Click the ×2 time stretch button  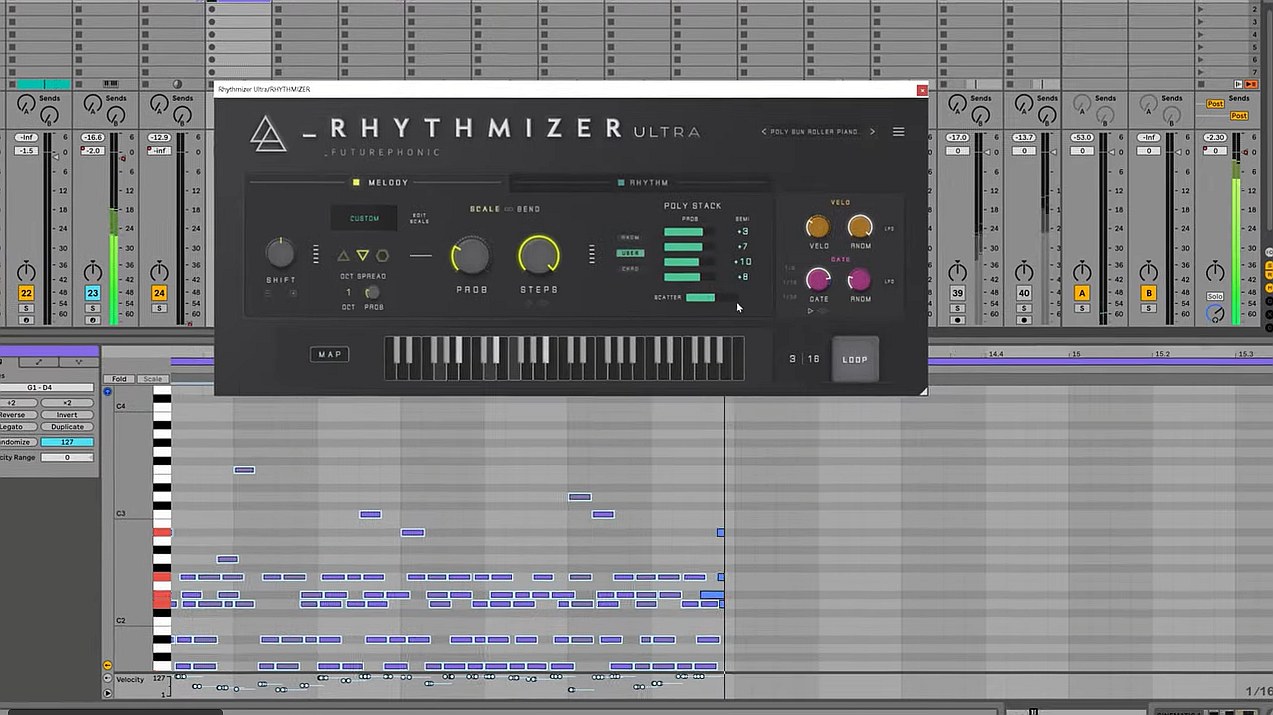tap(67, 403)
